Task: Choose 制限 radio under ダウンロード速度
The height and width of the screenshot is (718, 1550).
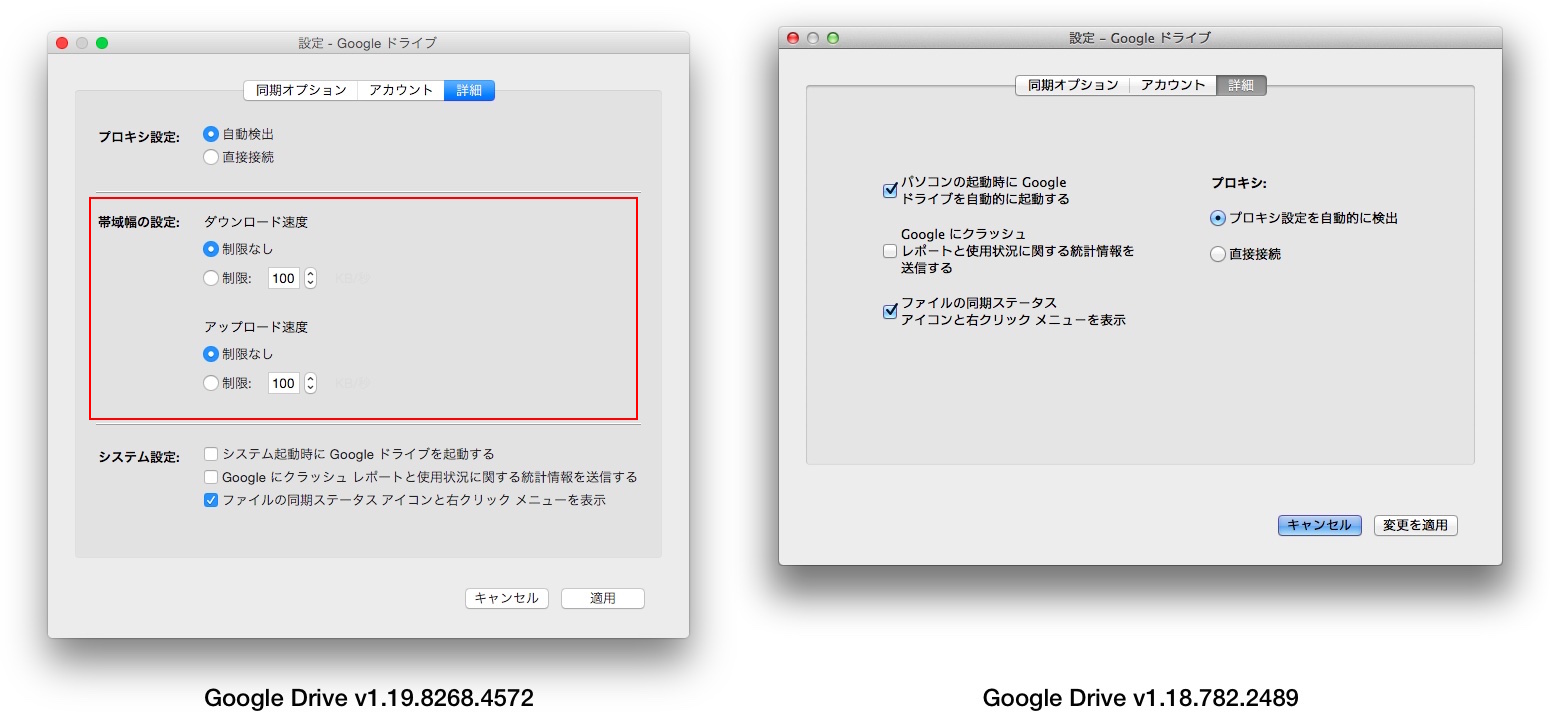Action: pyautogui.click(x=211, y=278)
